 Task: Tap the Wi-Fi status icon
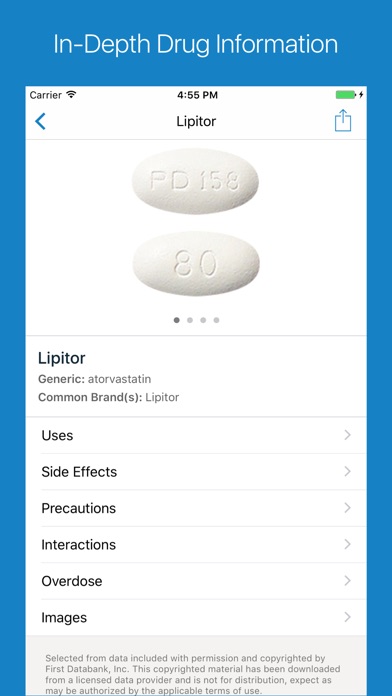click(x=71, y=95)
